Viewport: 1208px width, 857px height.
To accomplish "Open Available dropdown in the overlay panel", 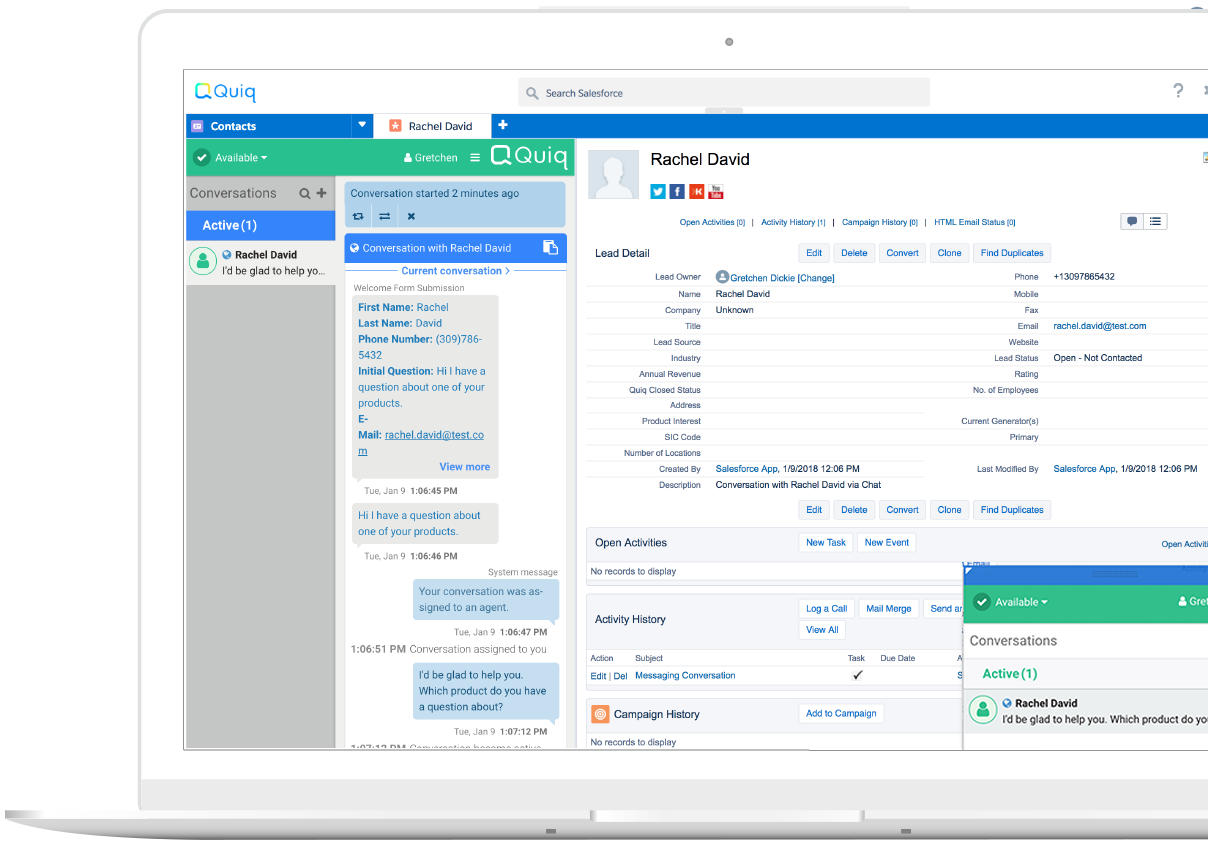I will 1021,602.
